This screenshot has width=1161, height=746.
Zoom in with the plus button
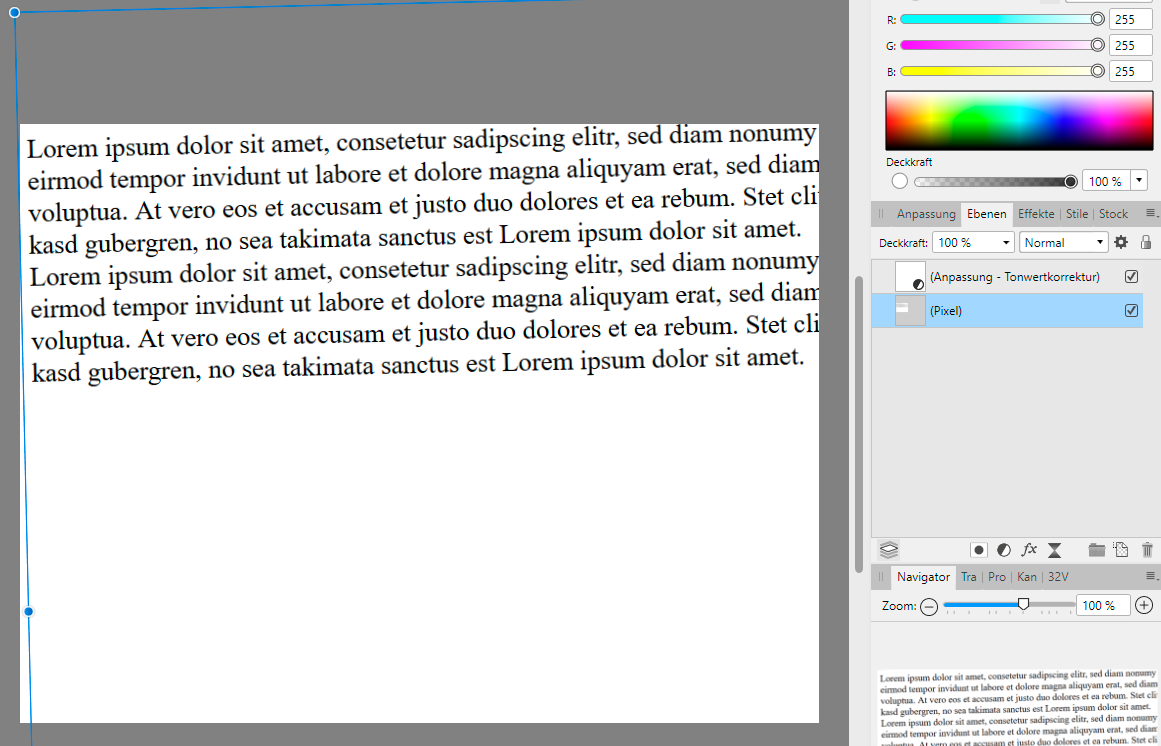click(1142, 605)
